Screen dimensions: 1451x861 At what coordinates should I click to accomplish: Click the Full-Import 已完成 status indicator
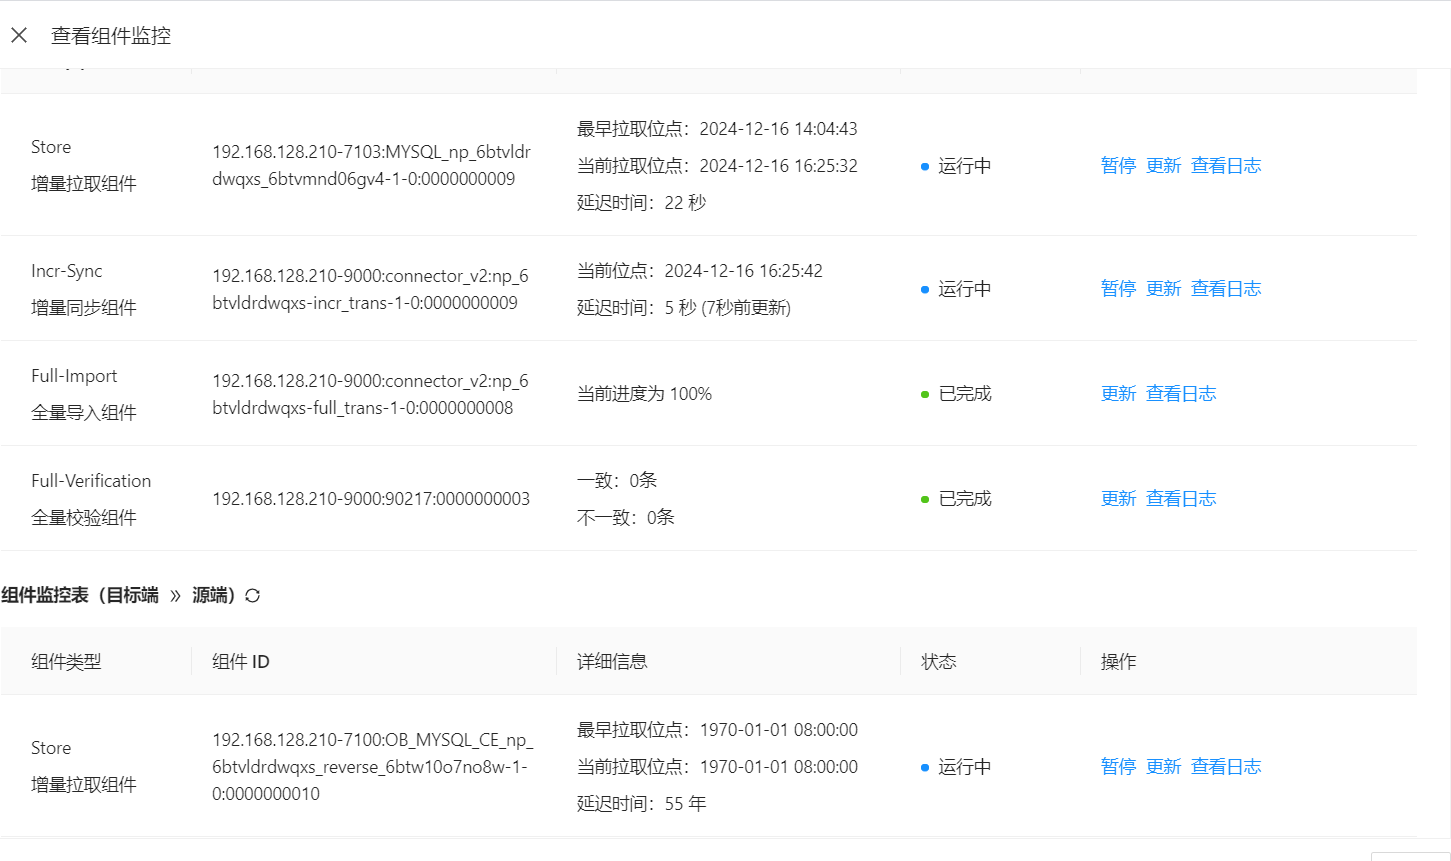coord(956,394)
